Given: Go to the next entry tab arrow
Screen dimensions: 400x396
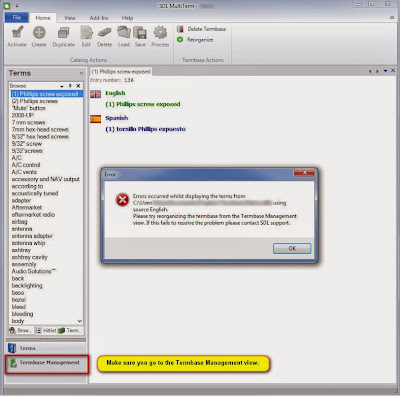Looking at the screenshot, I should [377, 71].
